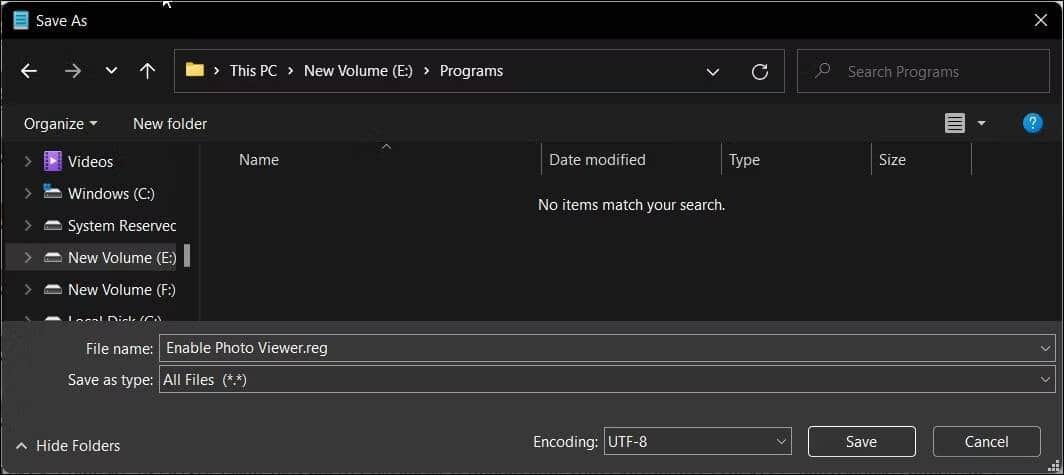1064x475 pixels.
Task: Refresh the Programs folder view
Action: click(760, 71)
